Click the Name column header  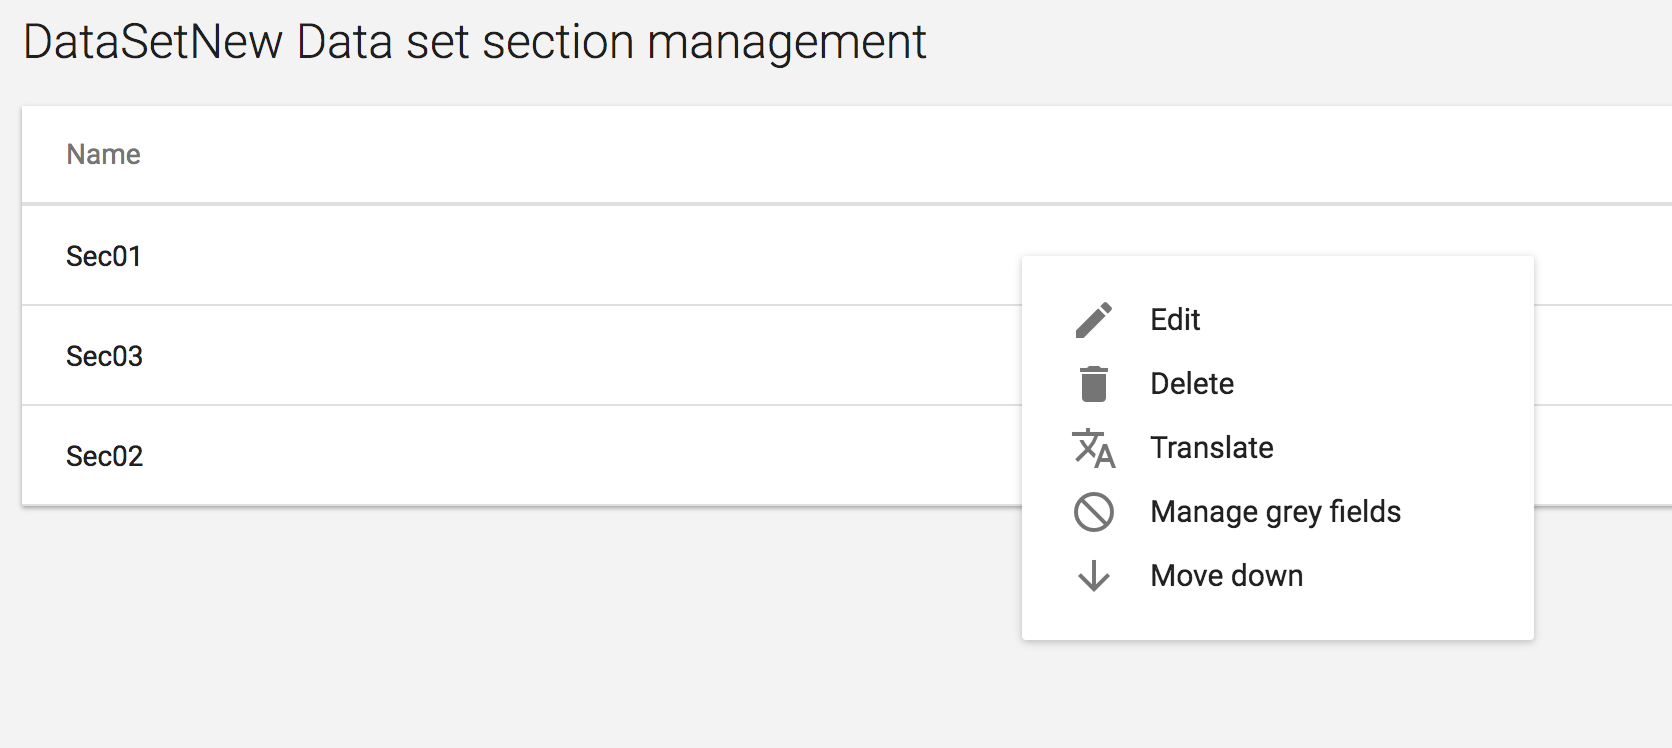pyautogui.click(x=103, y=155)
